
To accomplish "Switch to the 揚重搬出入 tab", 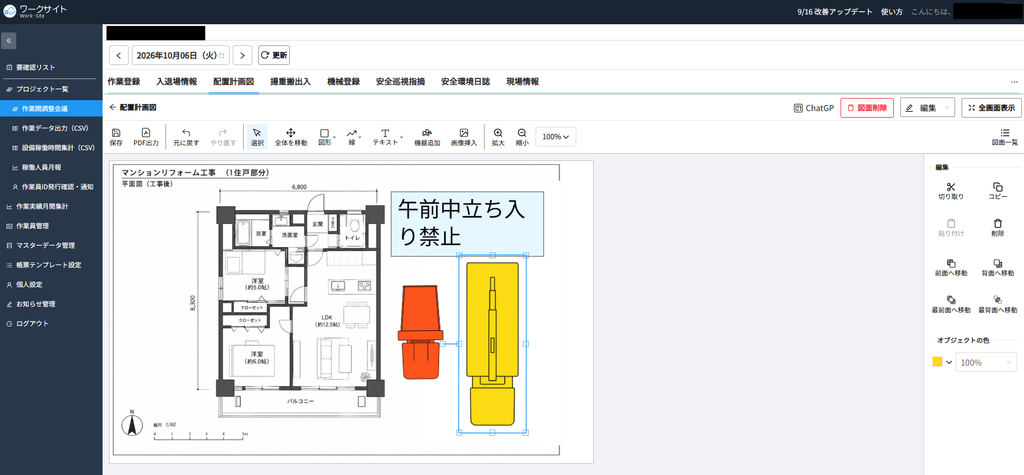I will 291,82.
